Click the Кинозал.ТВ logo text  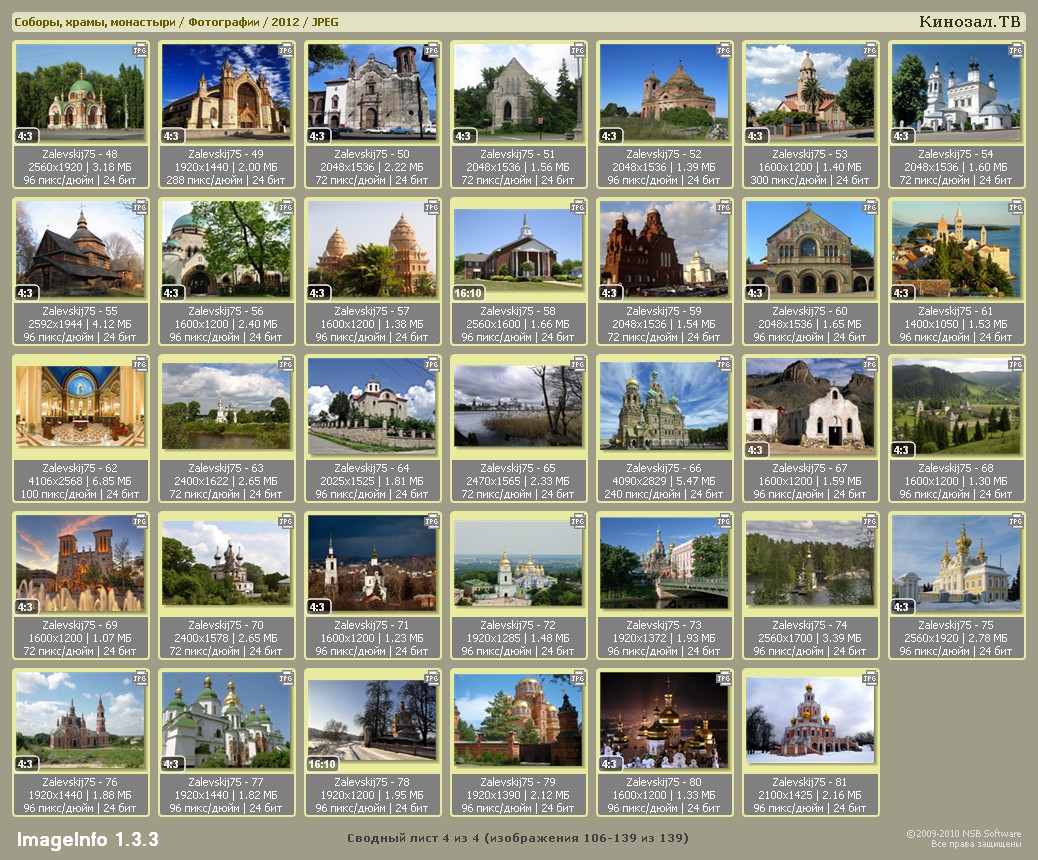[969, 22]
